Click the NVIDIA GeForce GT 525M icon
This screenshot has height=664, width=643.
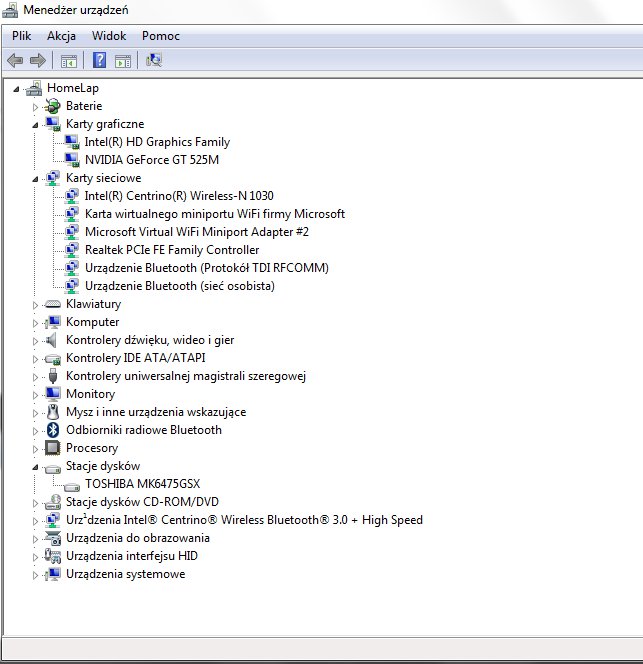(x=72, y=160)
